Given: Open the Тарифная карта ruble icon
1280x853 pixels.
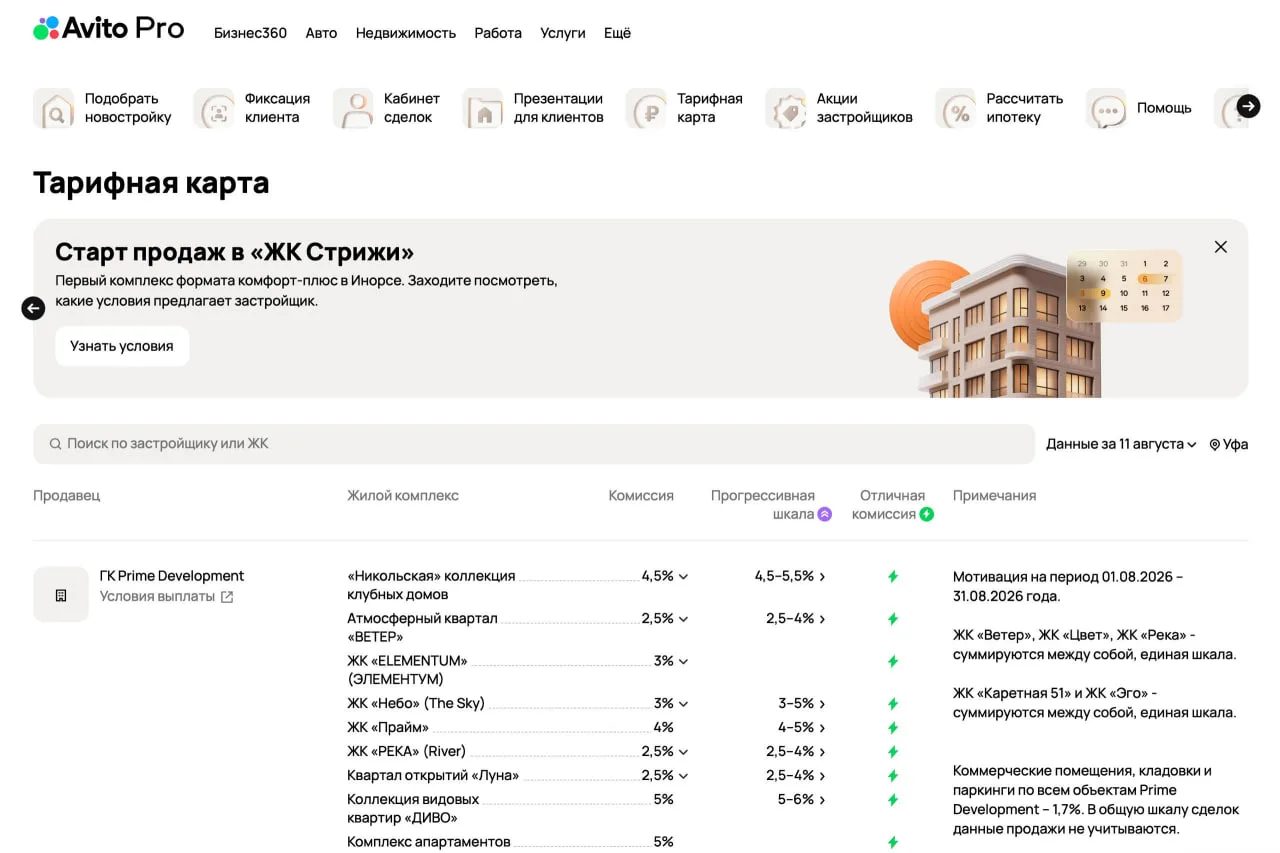Looking at the screenshot, I should coord(646,108).
